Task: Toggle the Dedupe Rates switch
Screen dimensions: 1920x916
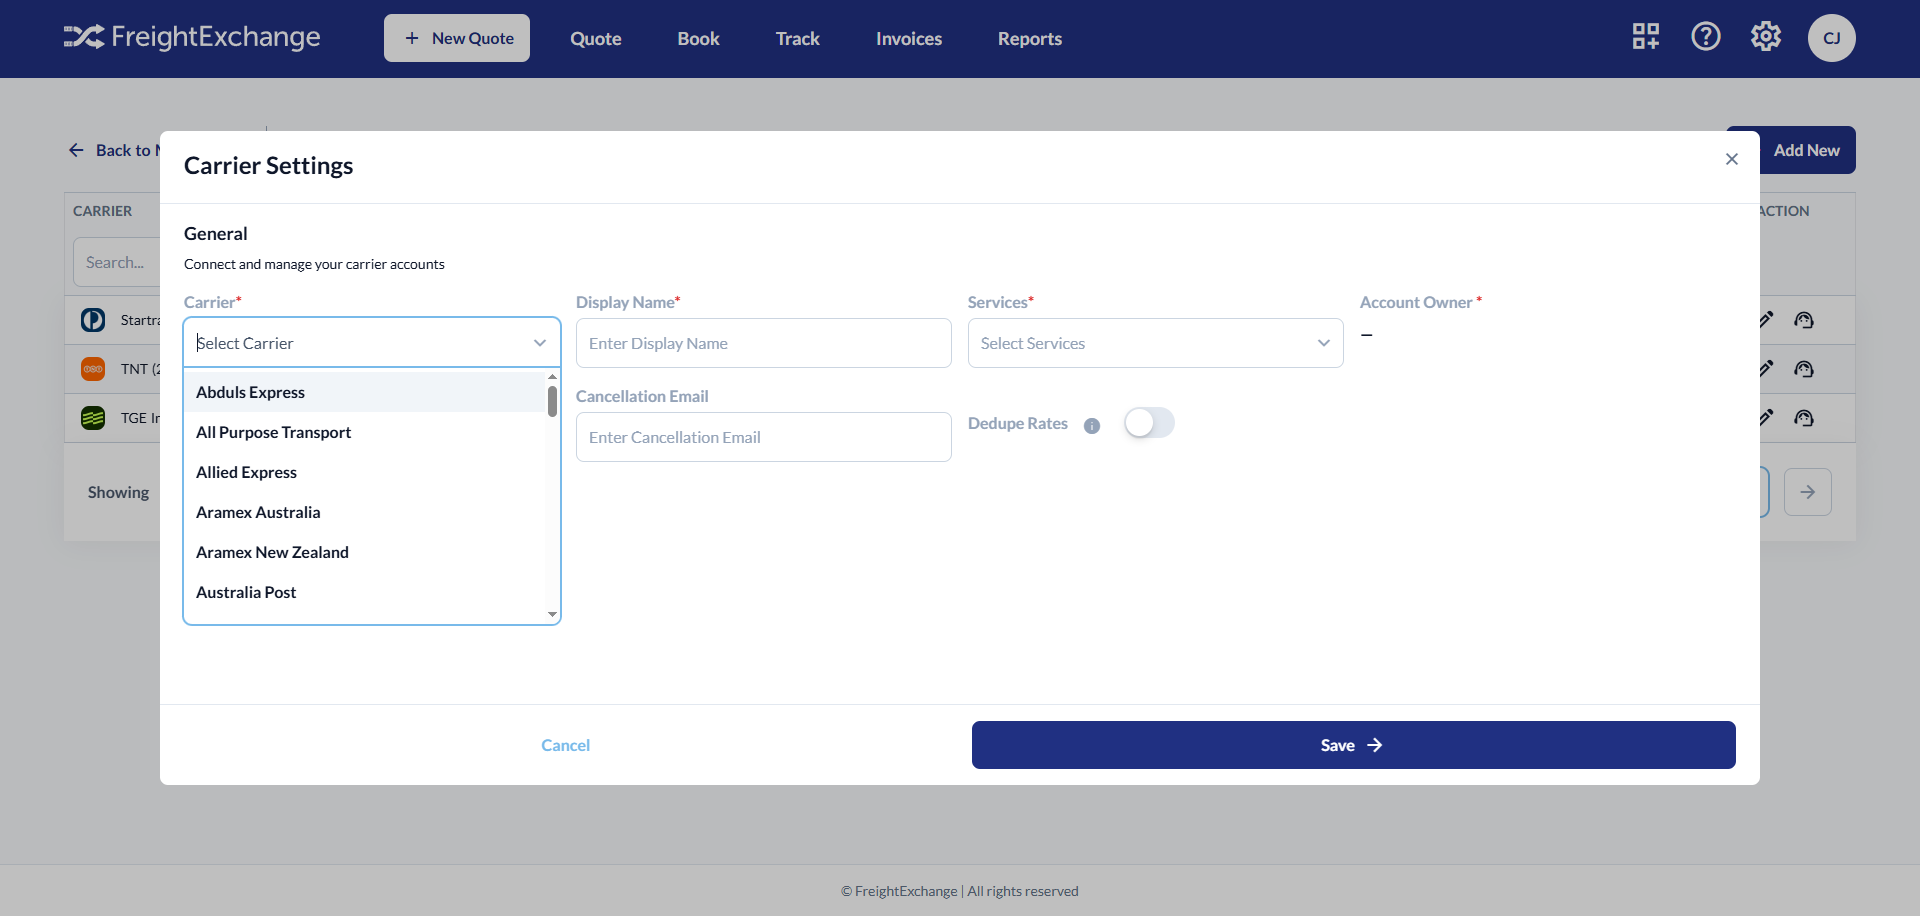Action: pyautogui.click(x=1149, y=423)
